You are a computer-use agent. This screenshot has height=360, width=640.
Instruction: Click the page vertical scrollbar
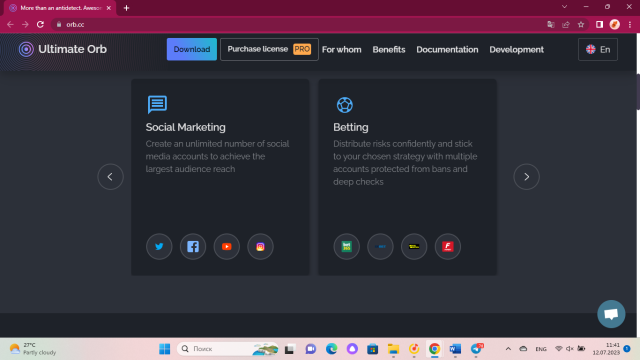[x=638, y=92]
